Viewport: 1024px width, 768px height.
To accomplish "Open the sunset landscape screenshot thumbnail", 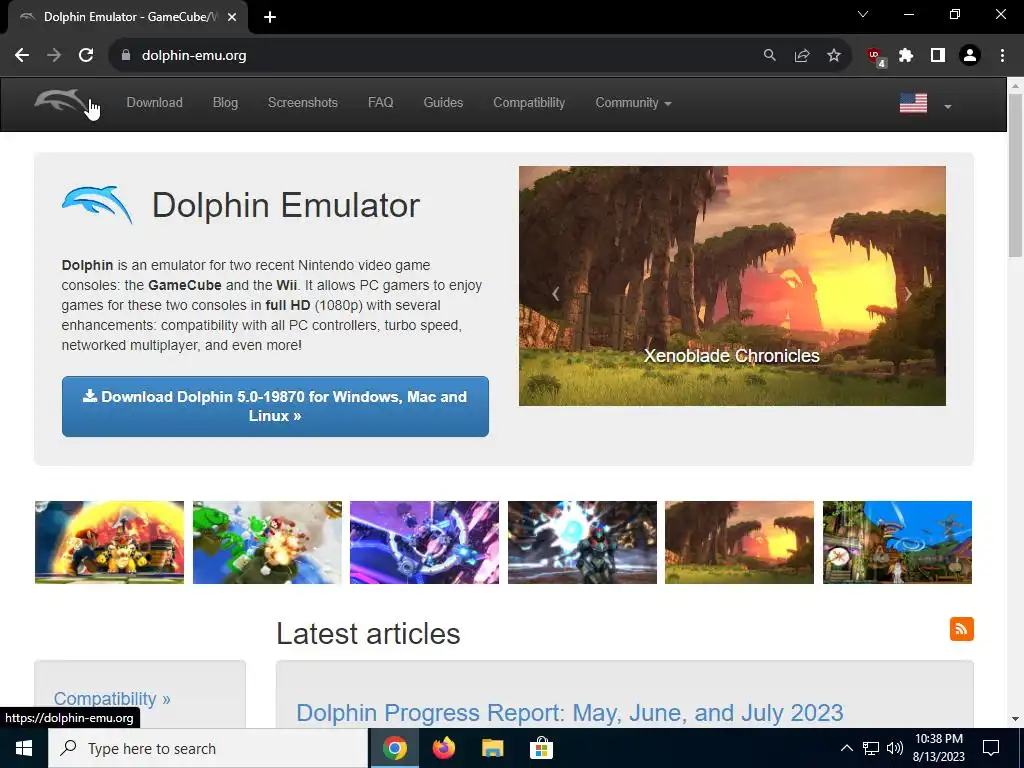I will point(739,542).
